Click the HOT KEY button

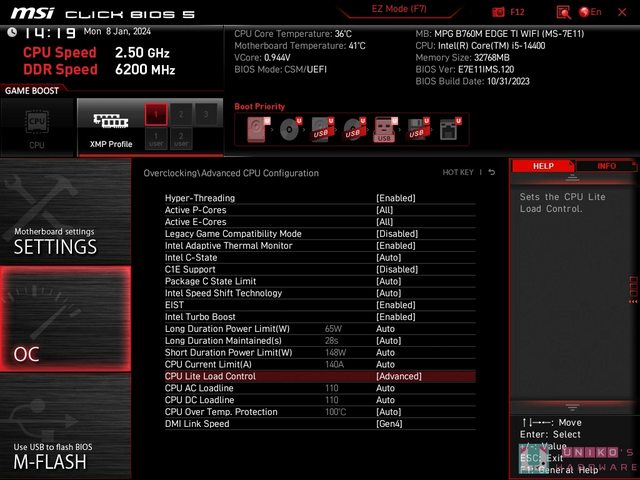(x=459, y=173)
